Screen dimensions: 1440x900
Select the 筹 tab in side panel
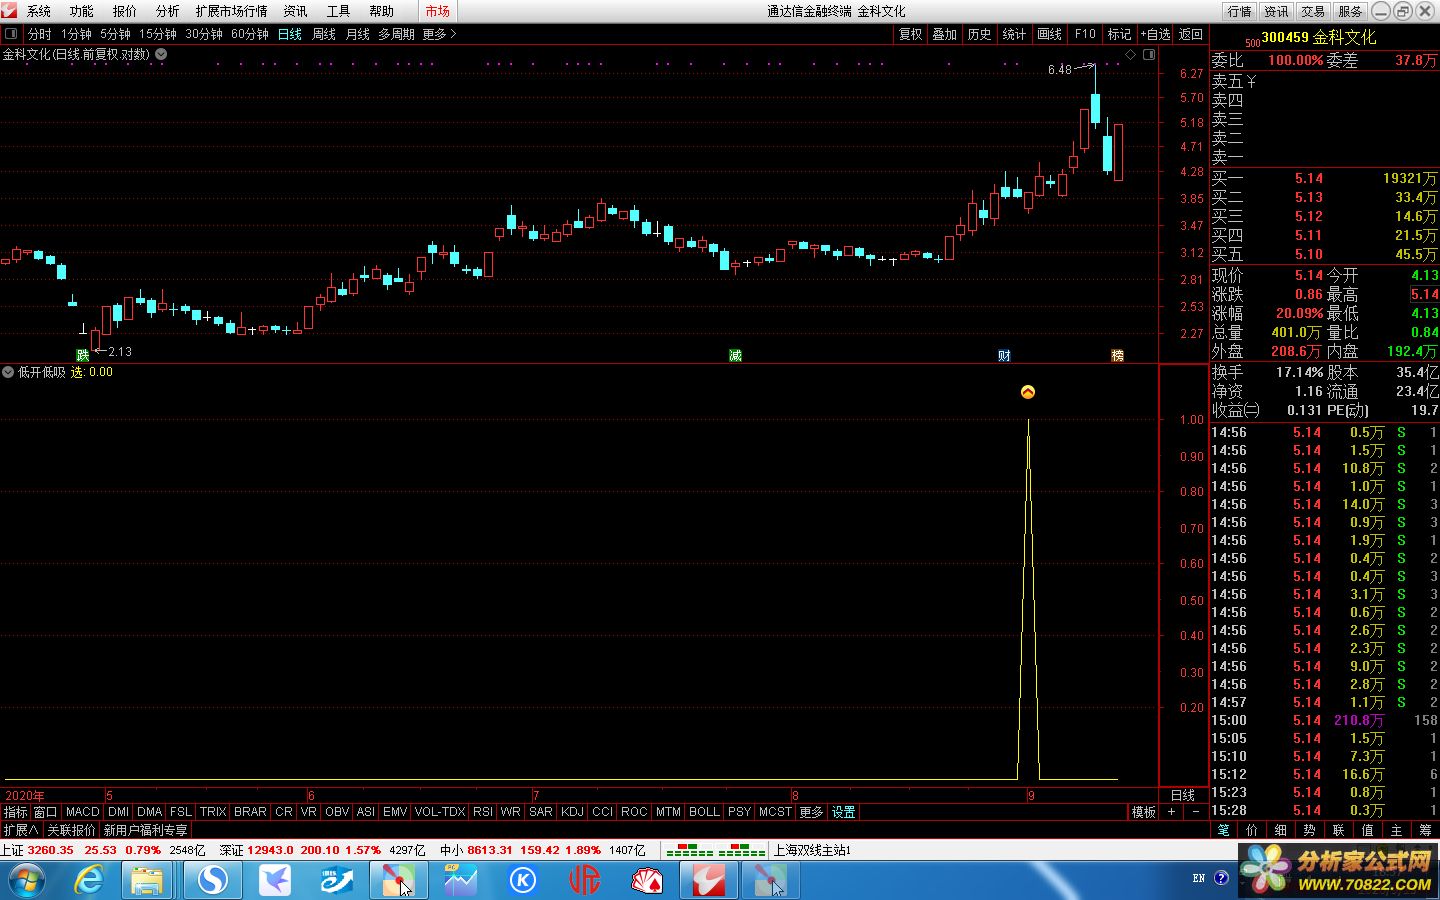pos(1425,830)
